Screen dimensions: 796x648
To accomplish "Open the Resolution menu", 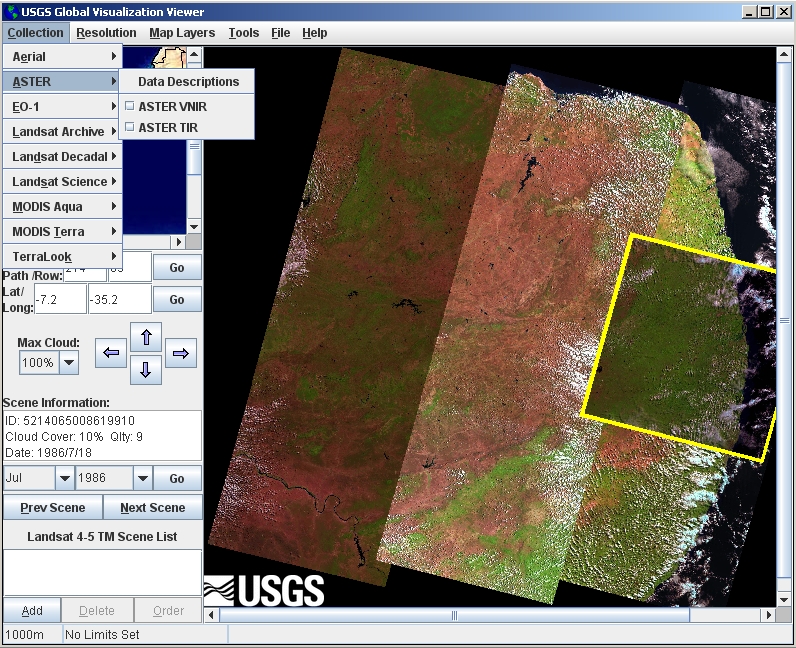I will 106,33.
